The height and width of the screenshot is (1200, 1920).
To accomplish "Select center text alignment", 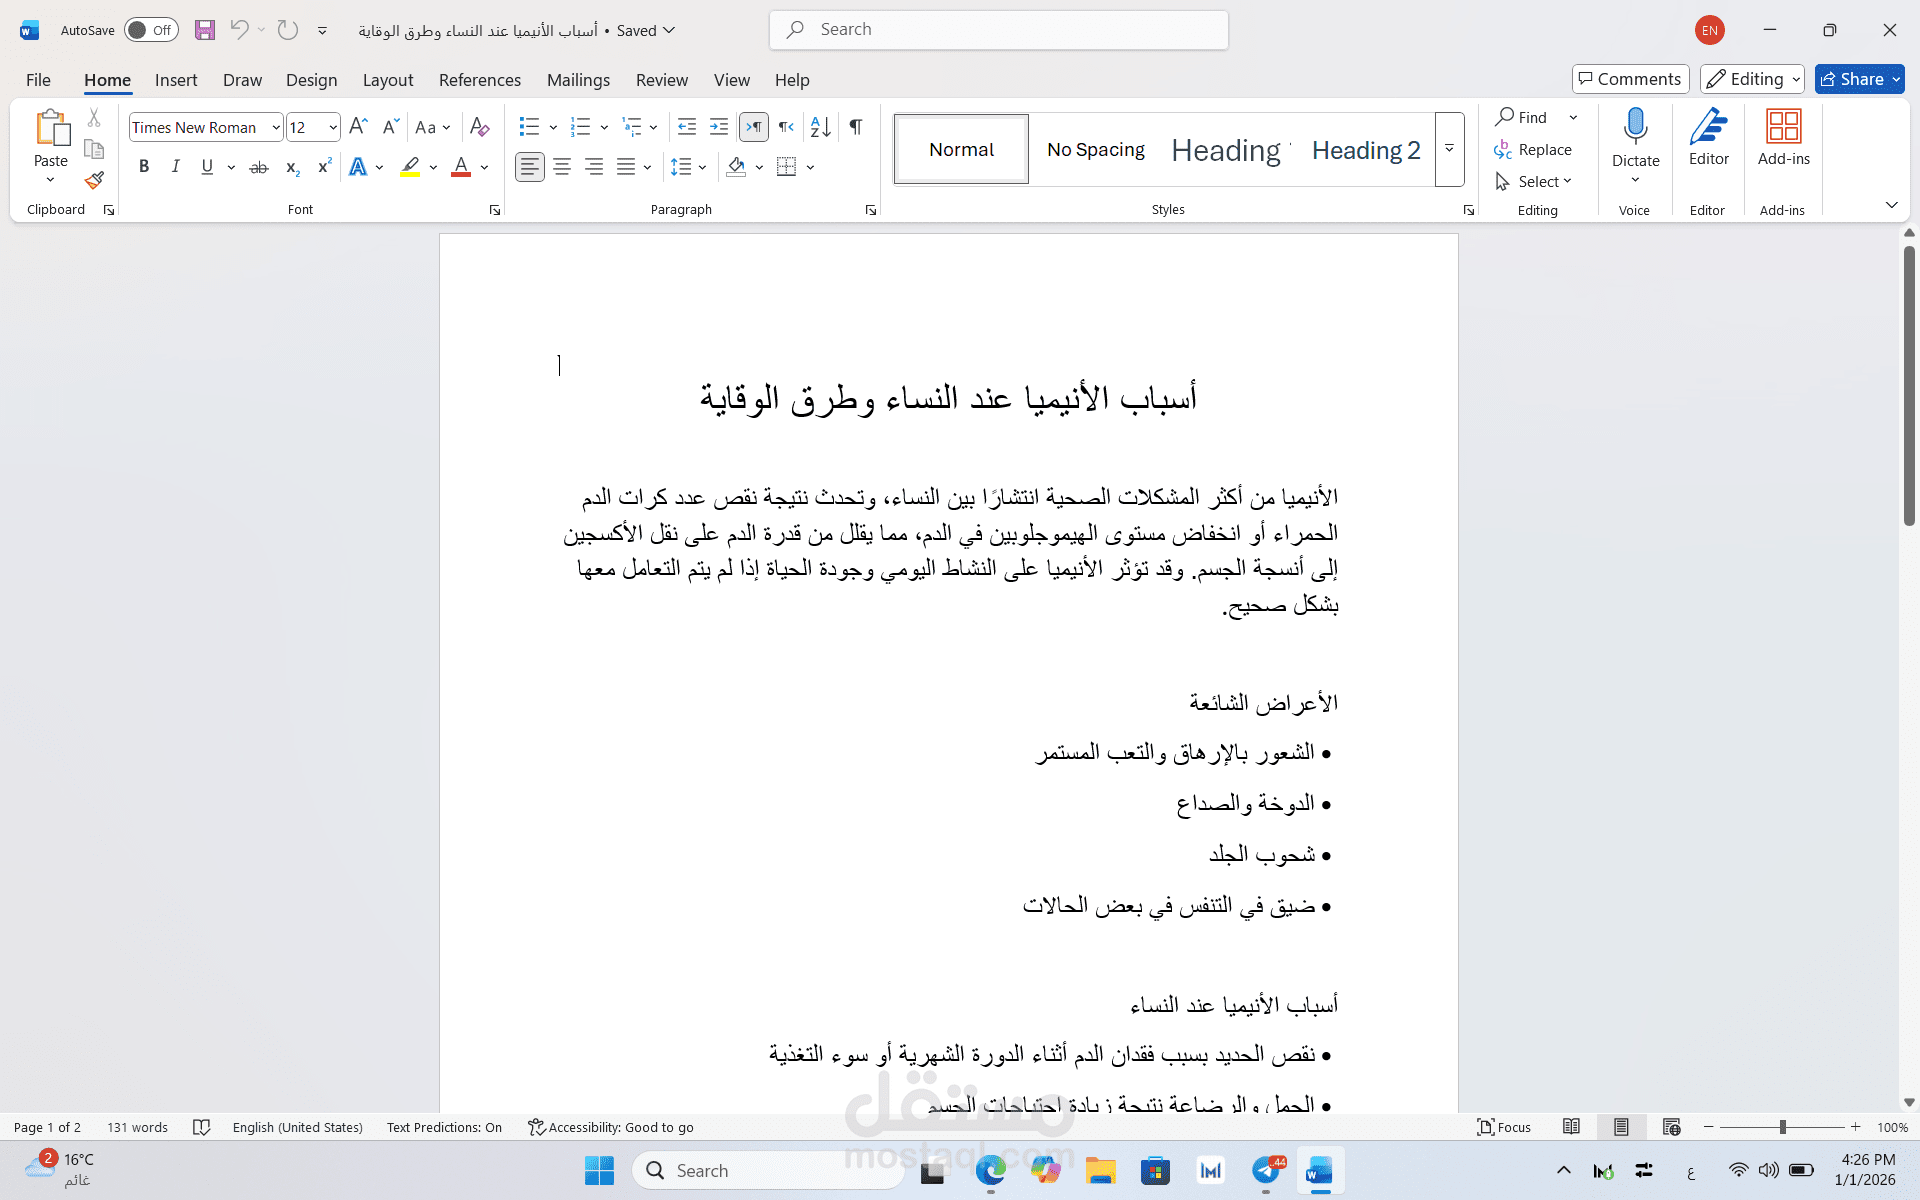I will point(562,166).
